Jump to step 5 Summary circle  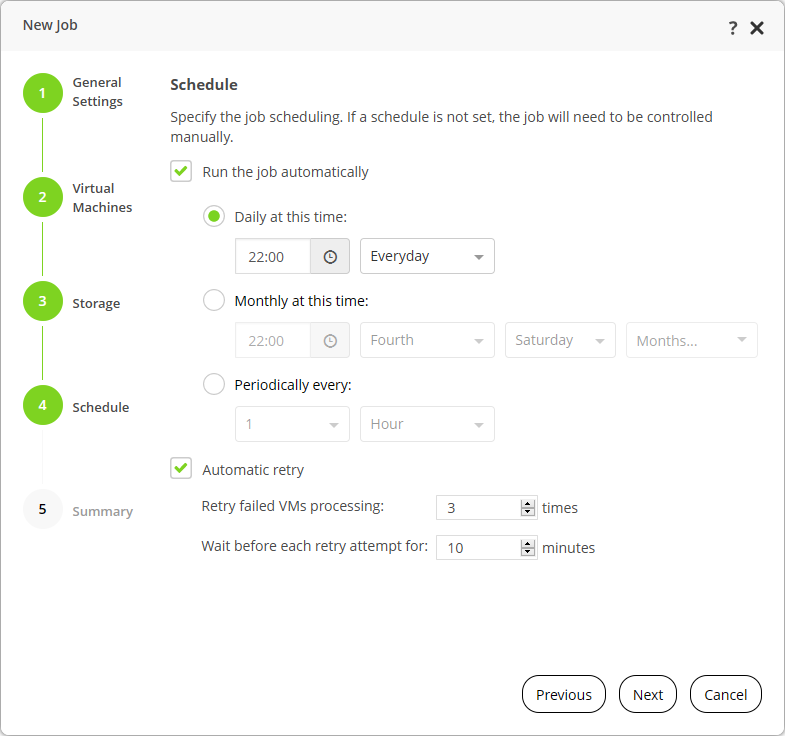[43, 509]
